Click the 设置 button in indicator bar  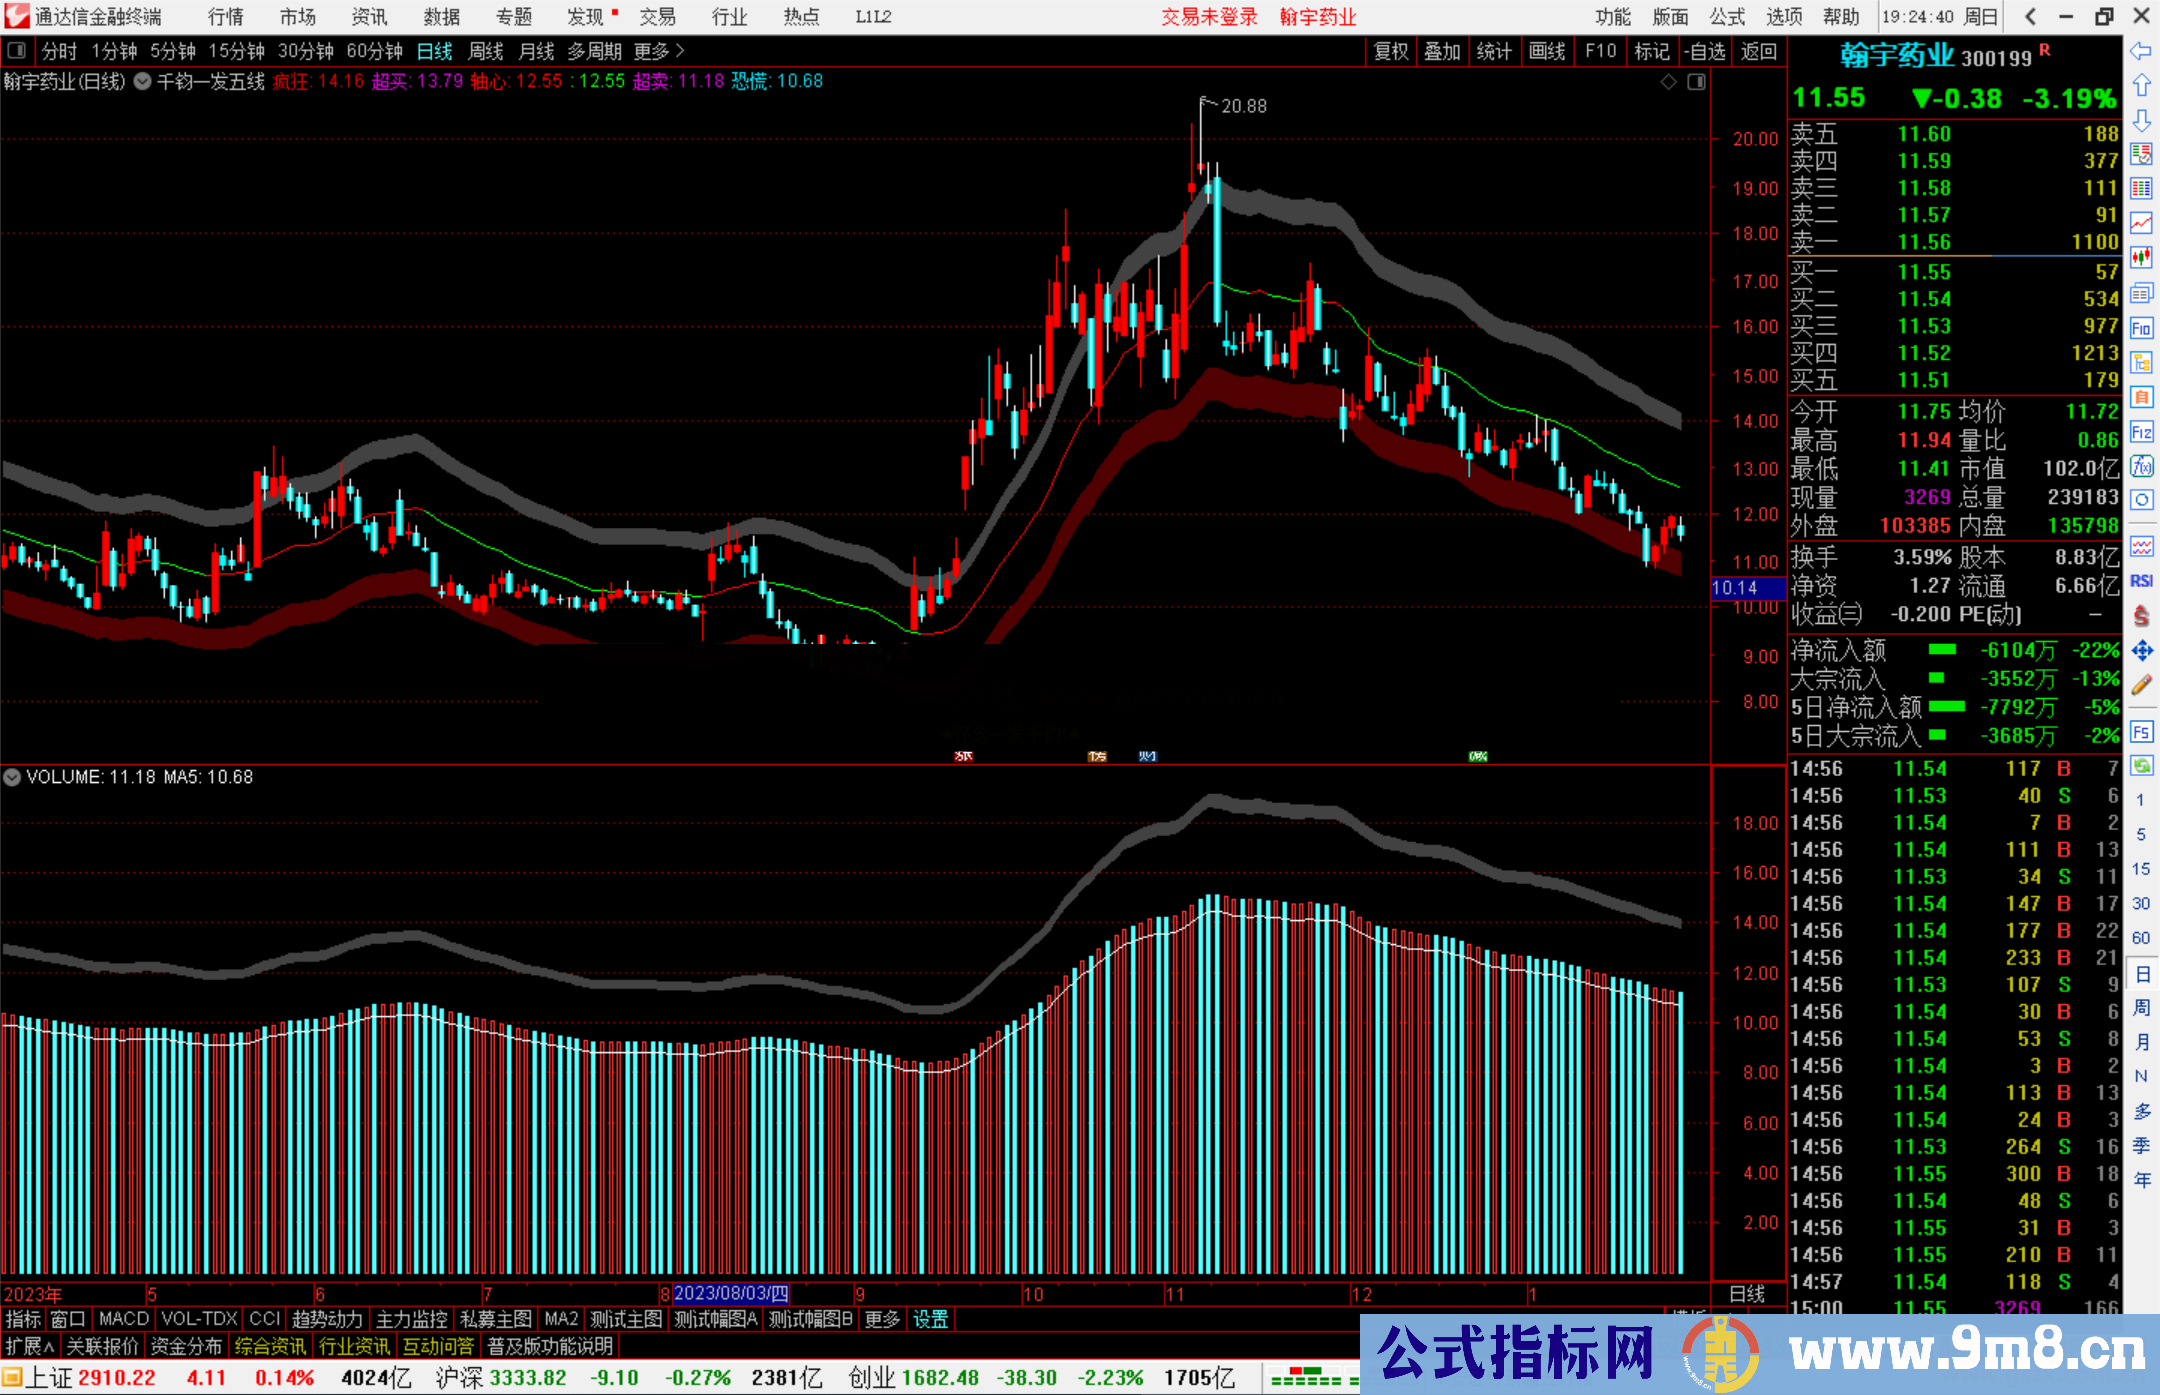point(930,1319)
